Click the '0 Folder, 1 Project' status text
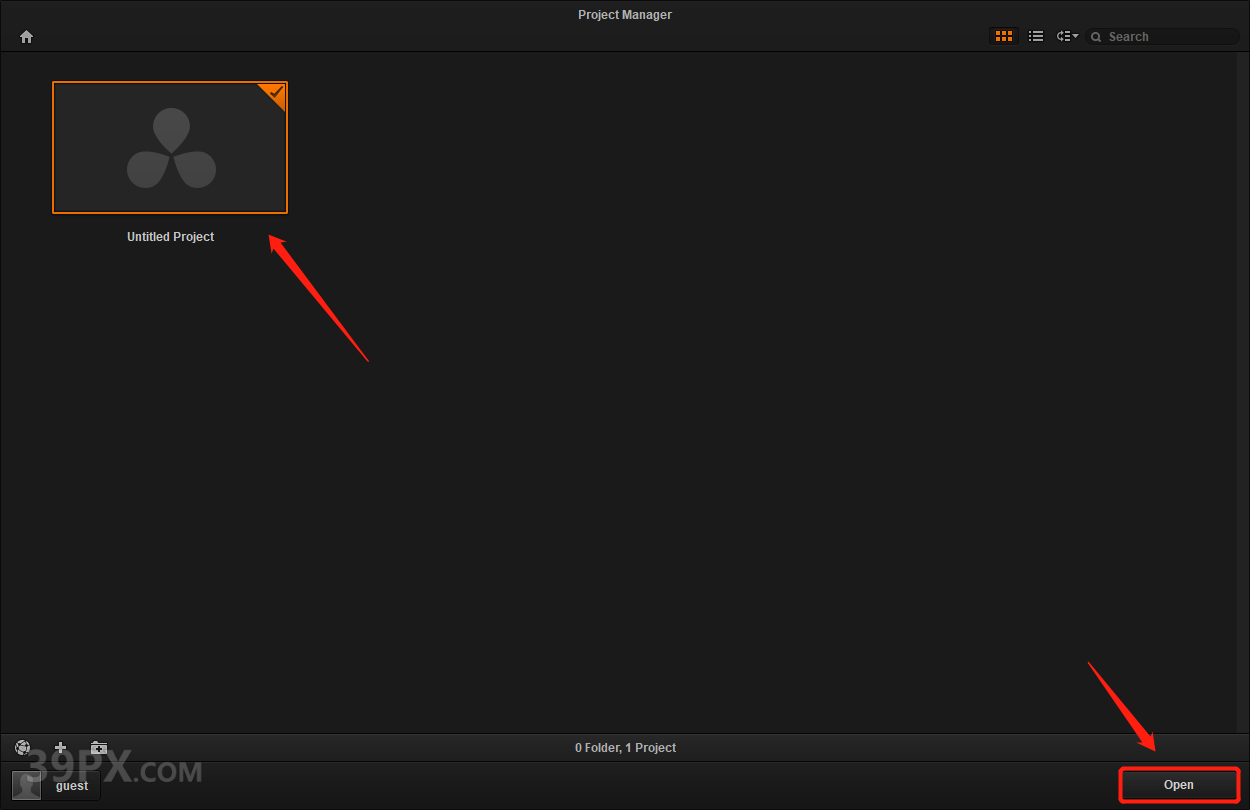Image resolution: width=1250 pixels, height=810 pixels. click(625, 748)
